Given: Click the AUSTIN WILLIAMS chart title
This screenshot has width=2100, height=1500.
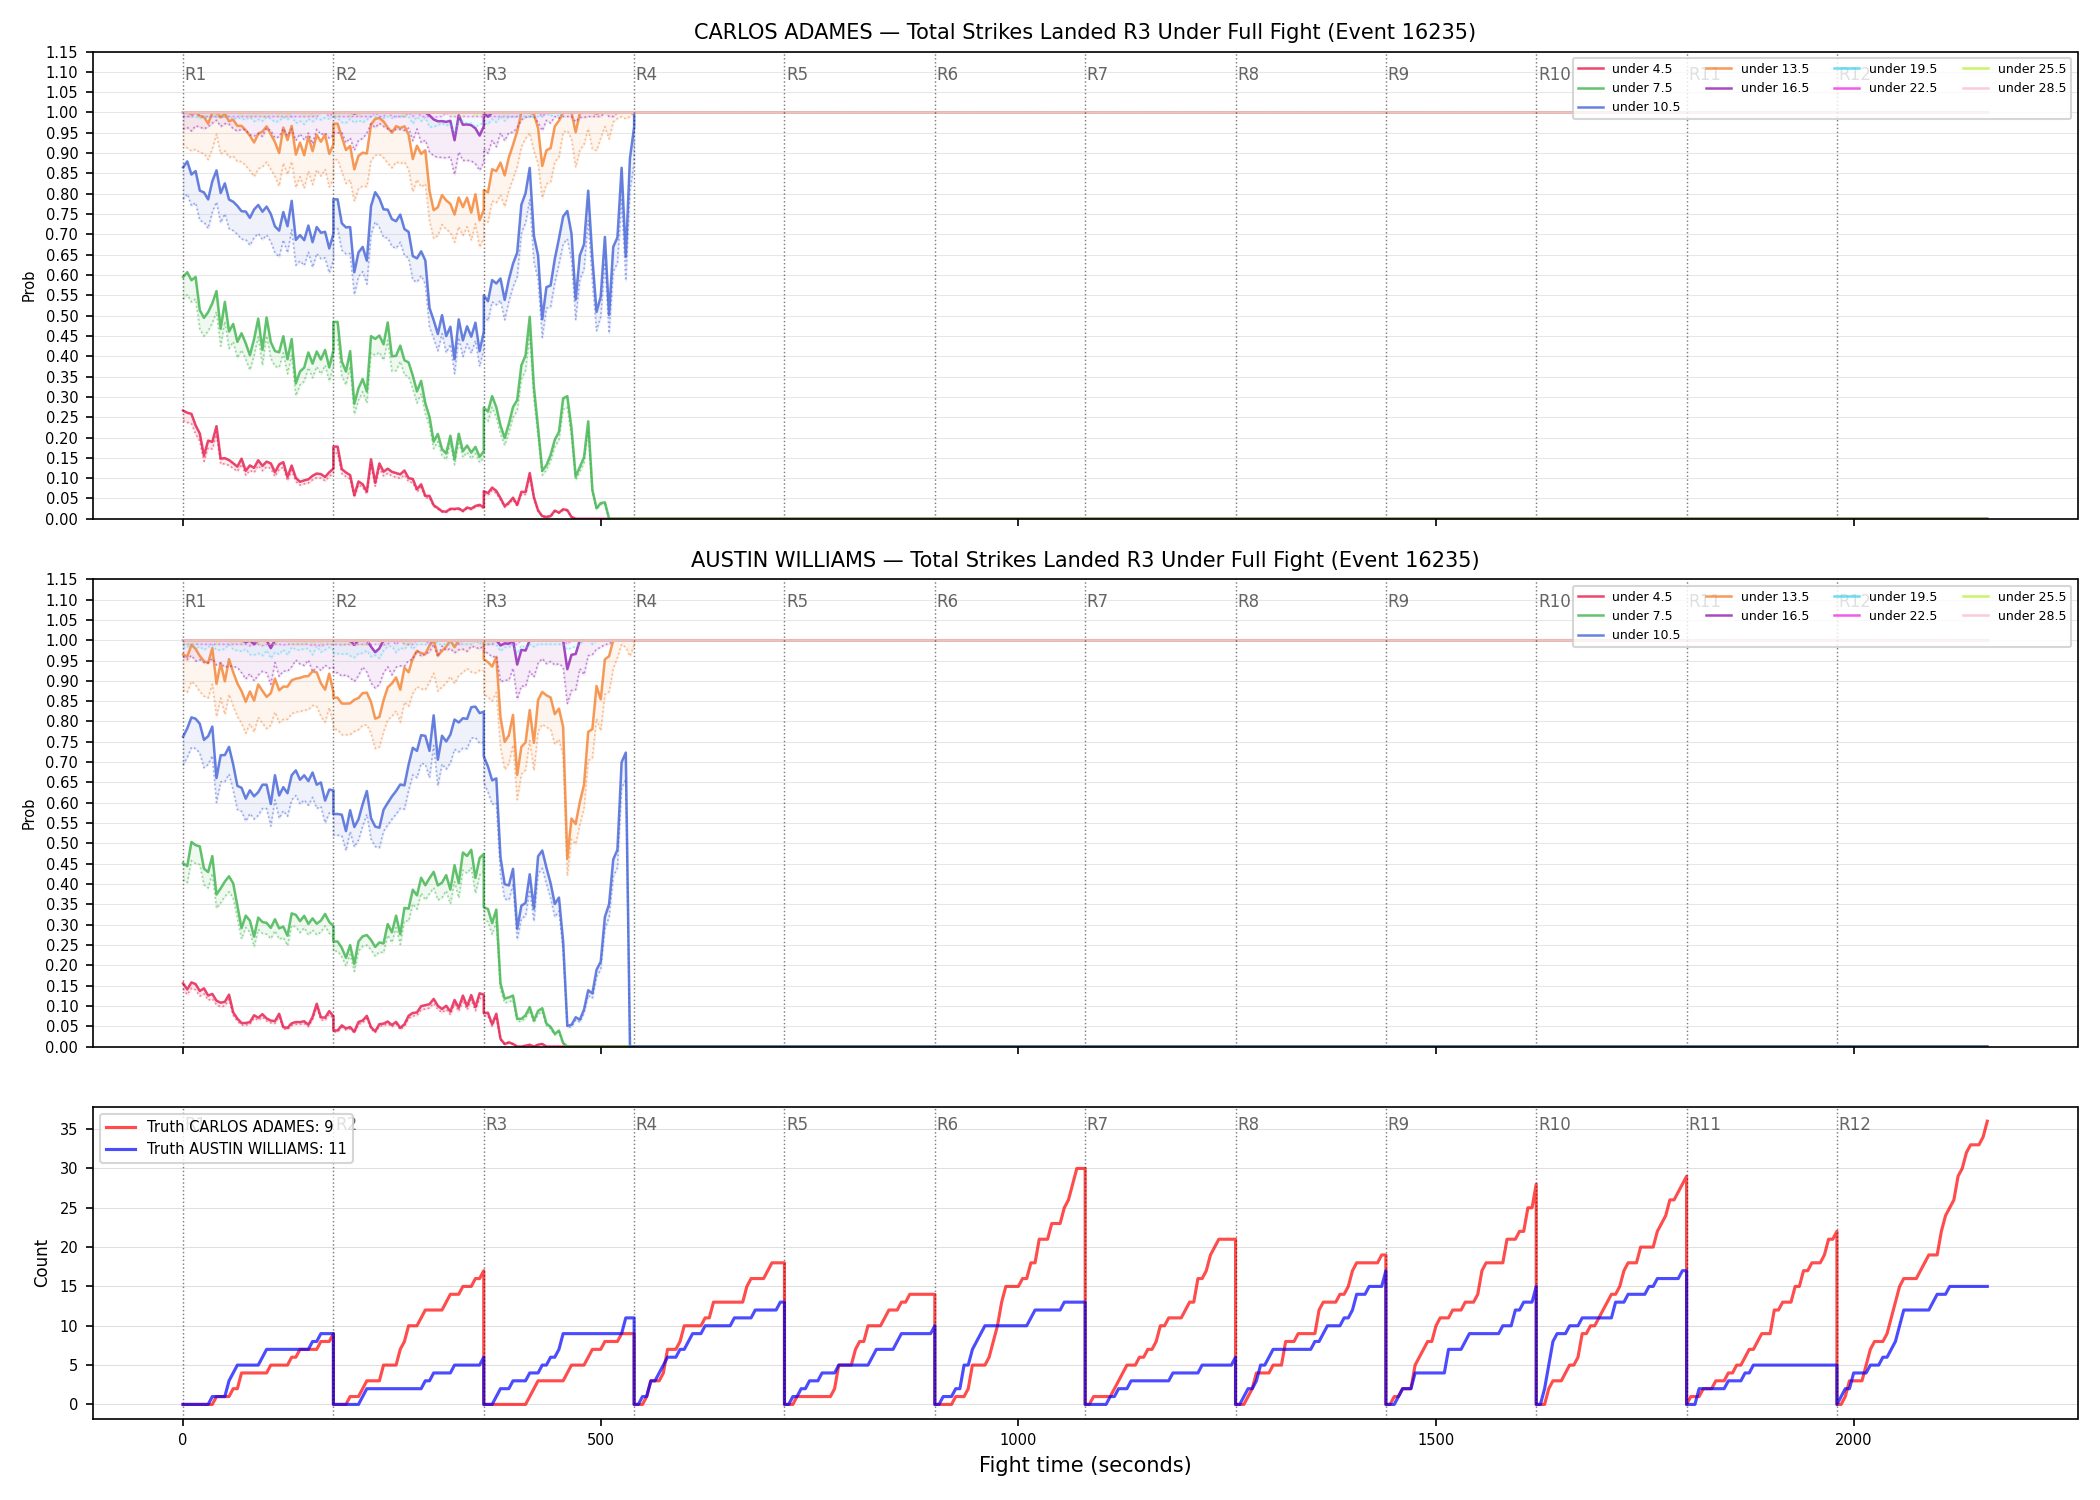Looking at the screenshot, I should [x=1084, y=560].
